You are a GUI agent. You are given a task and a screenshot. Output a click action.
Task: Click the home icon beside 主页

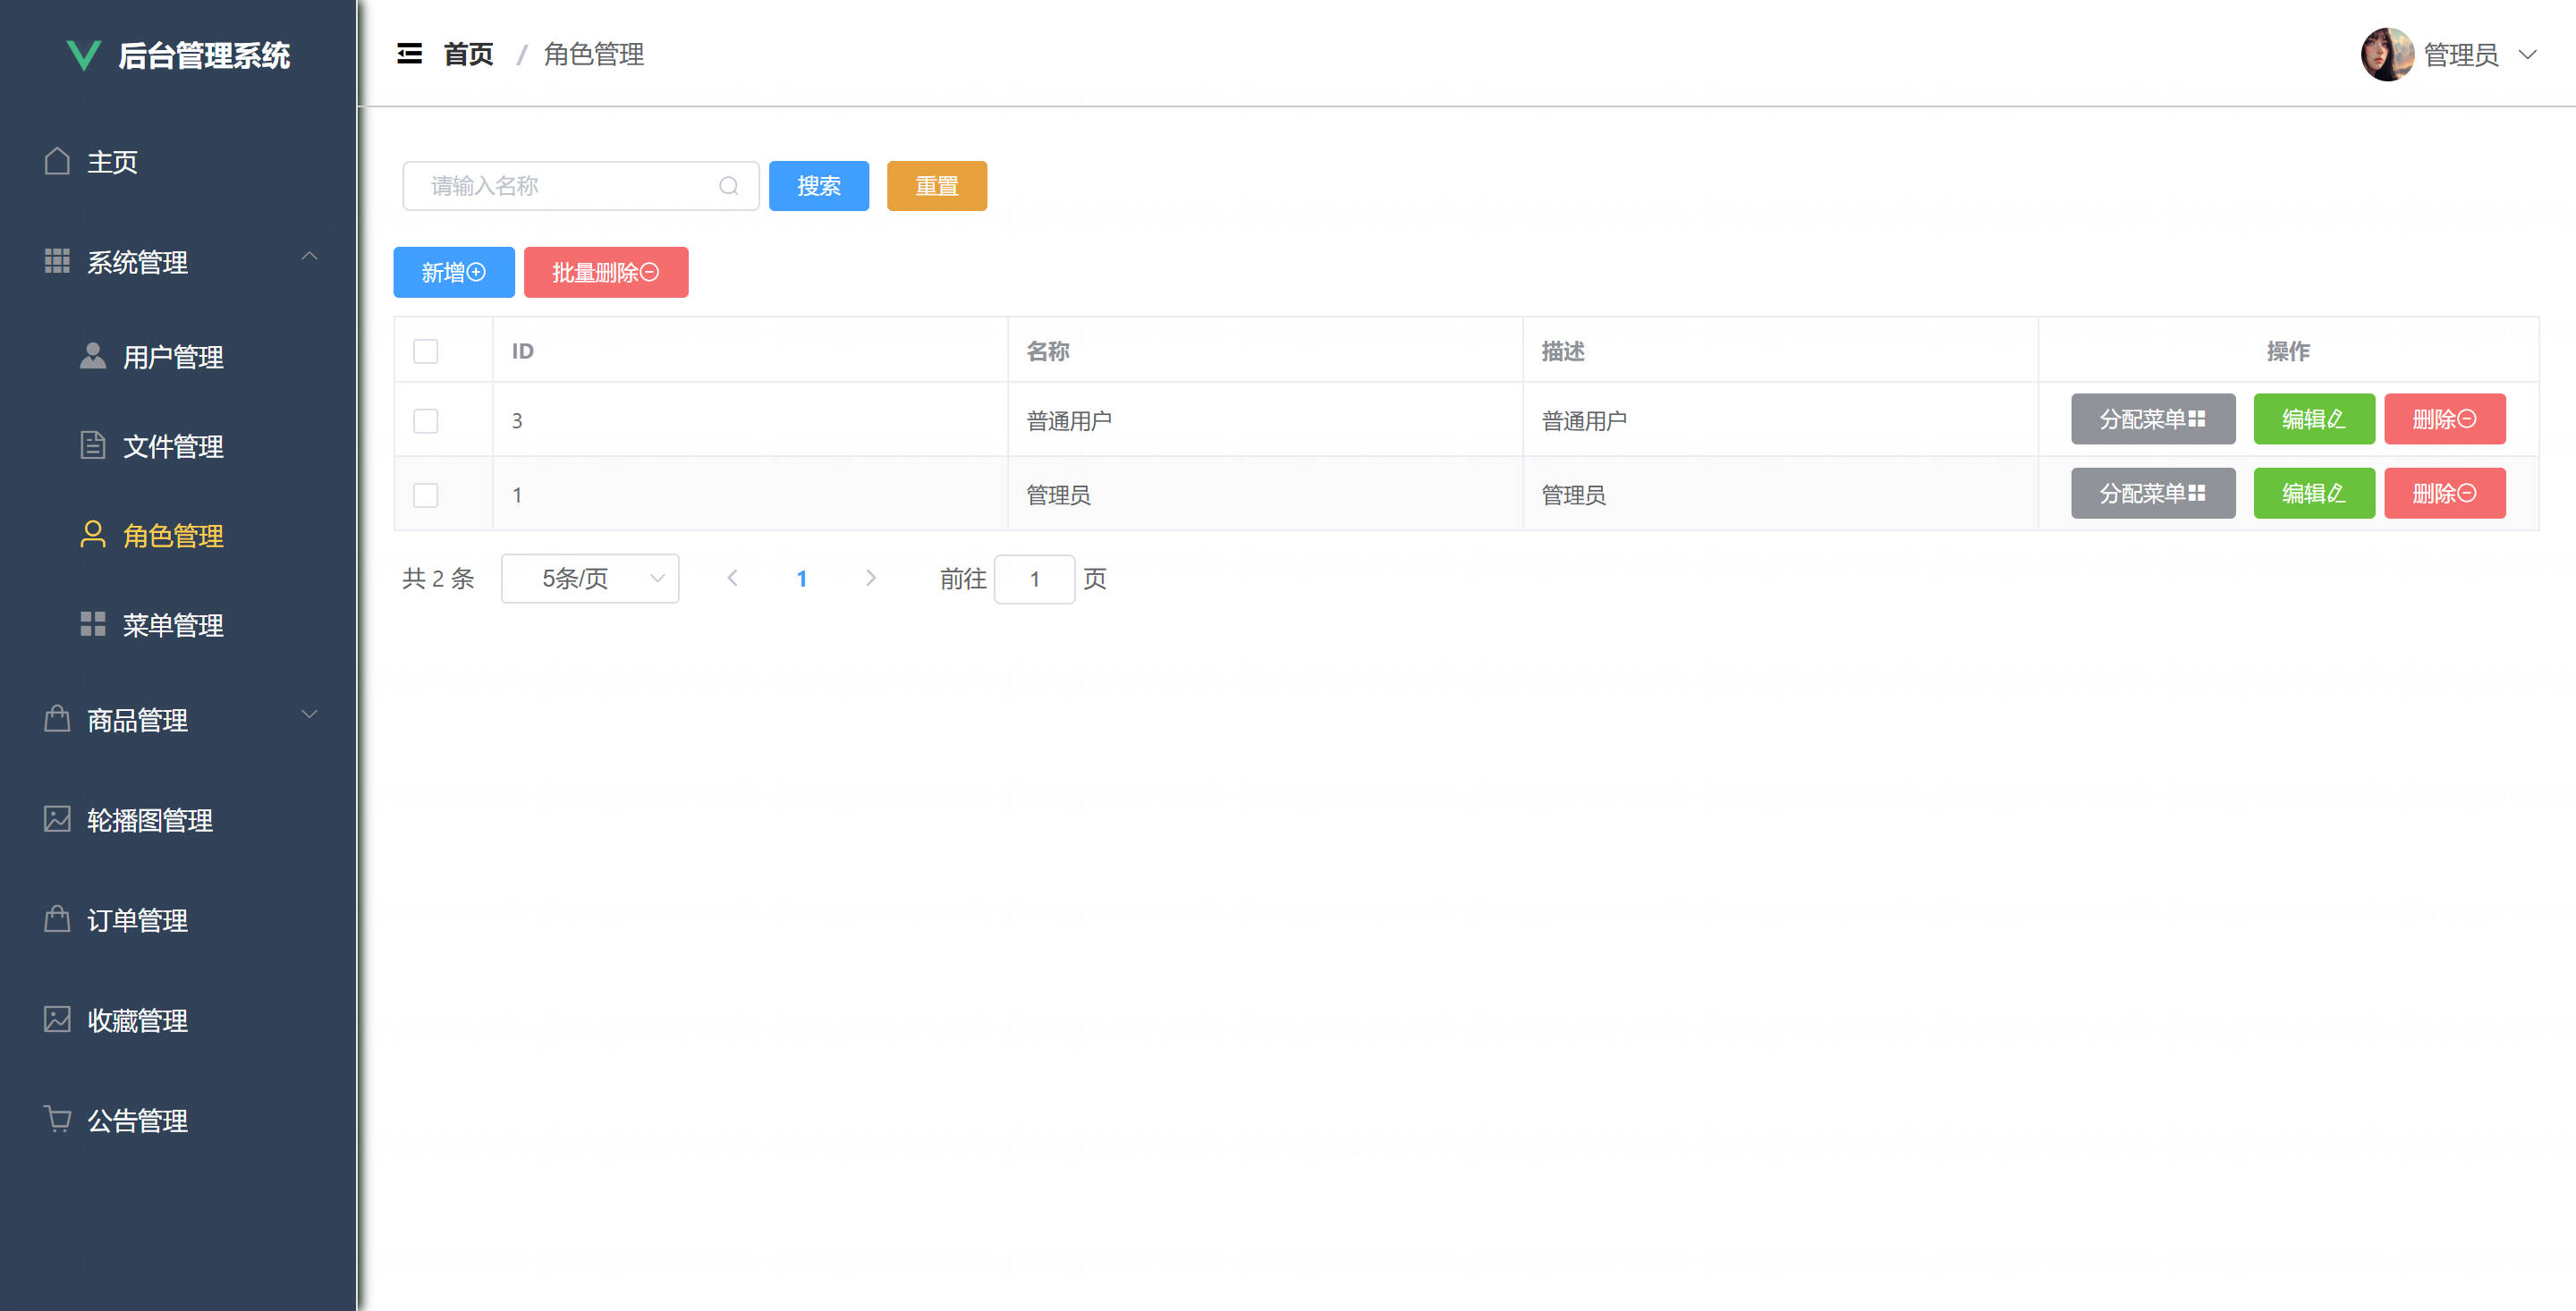click(x=57, y=161)
